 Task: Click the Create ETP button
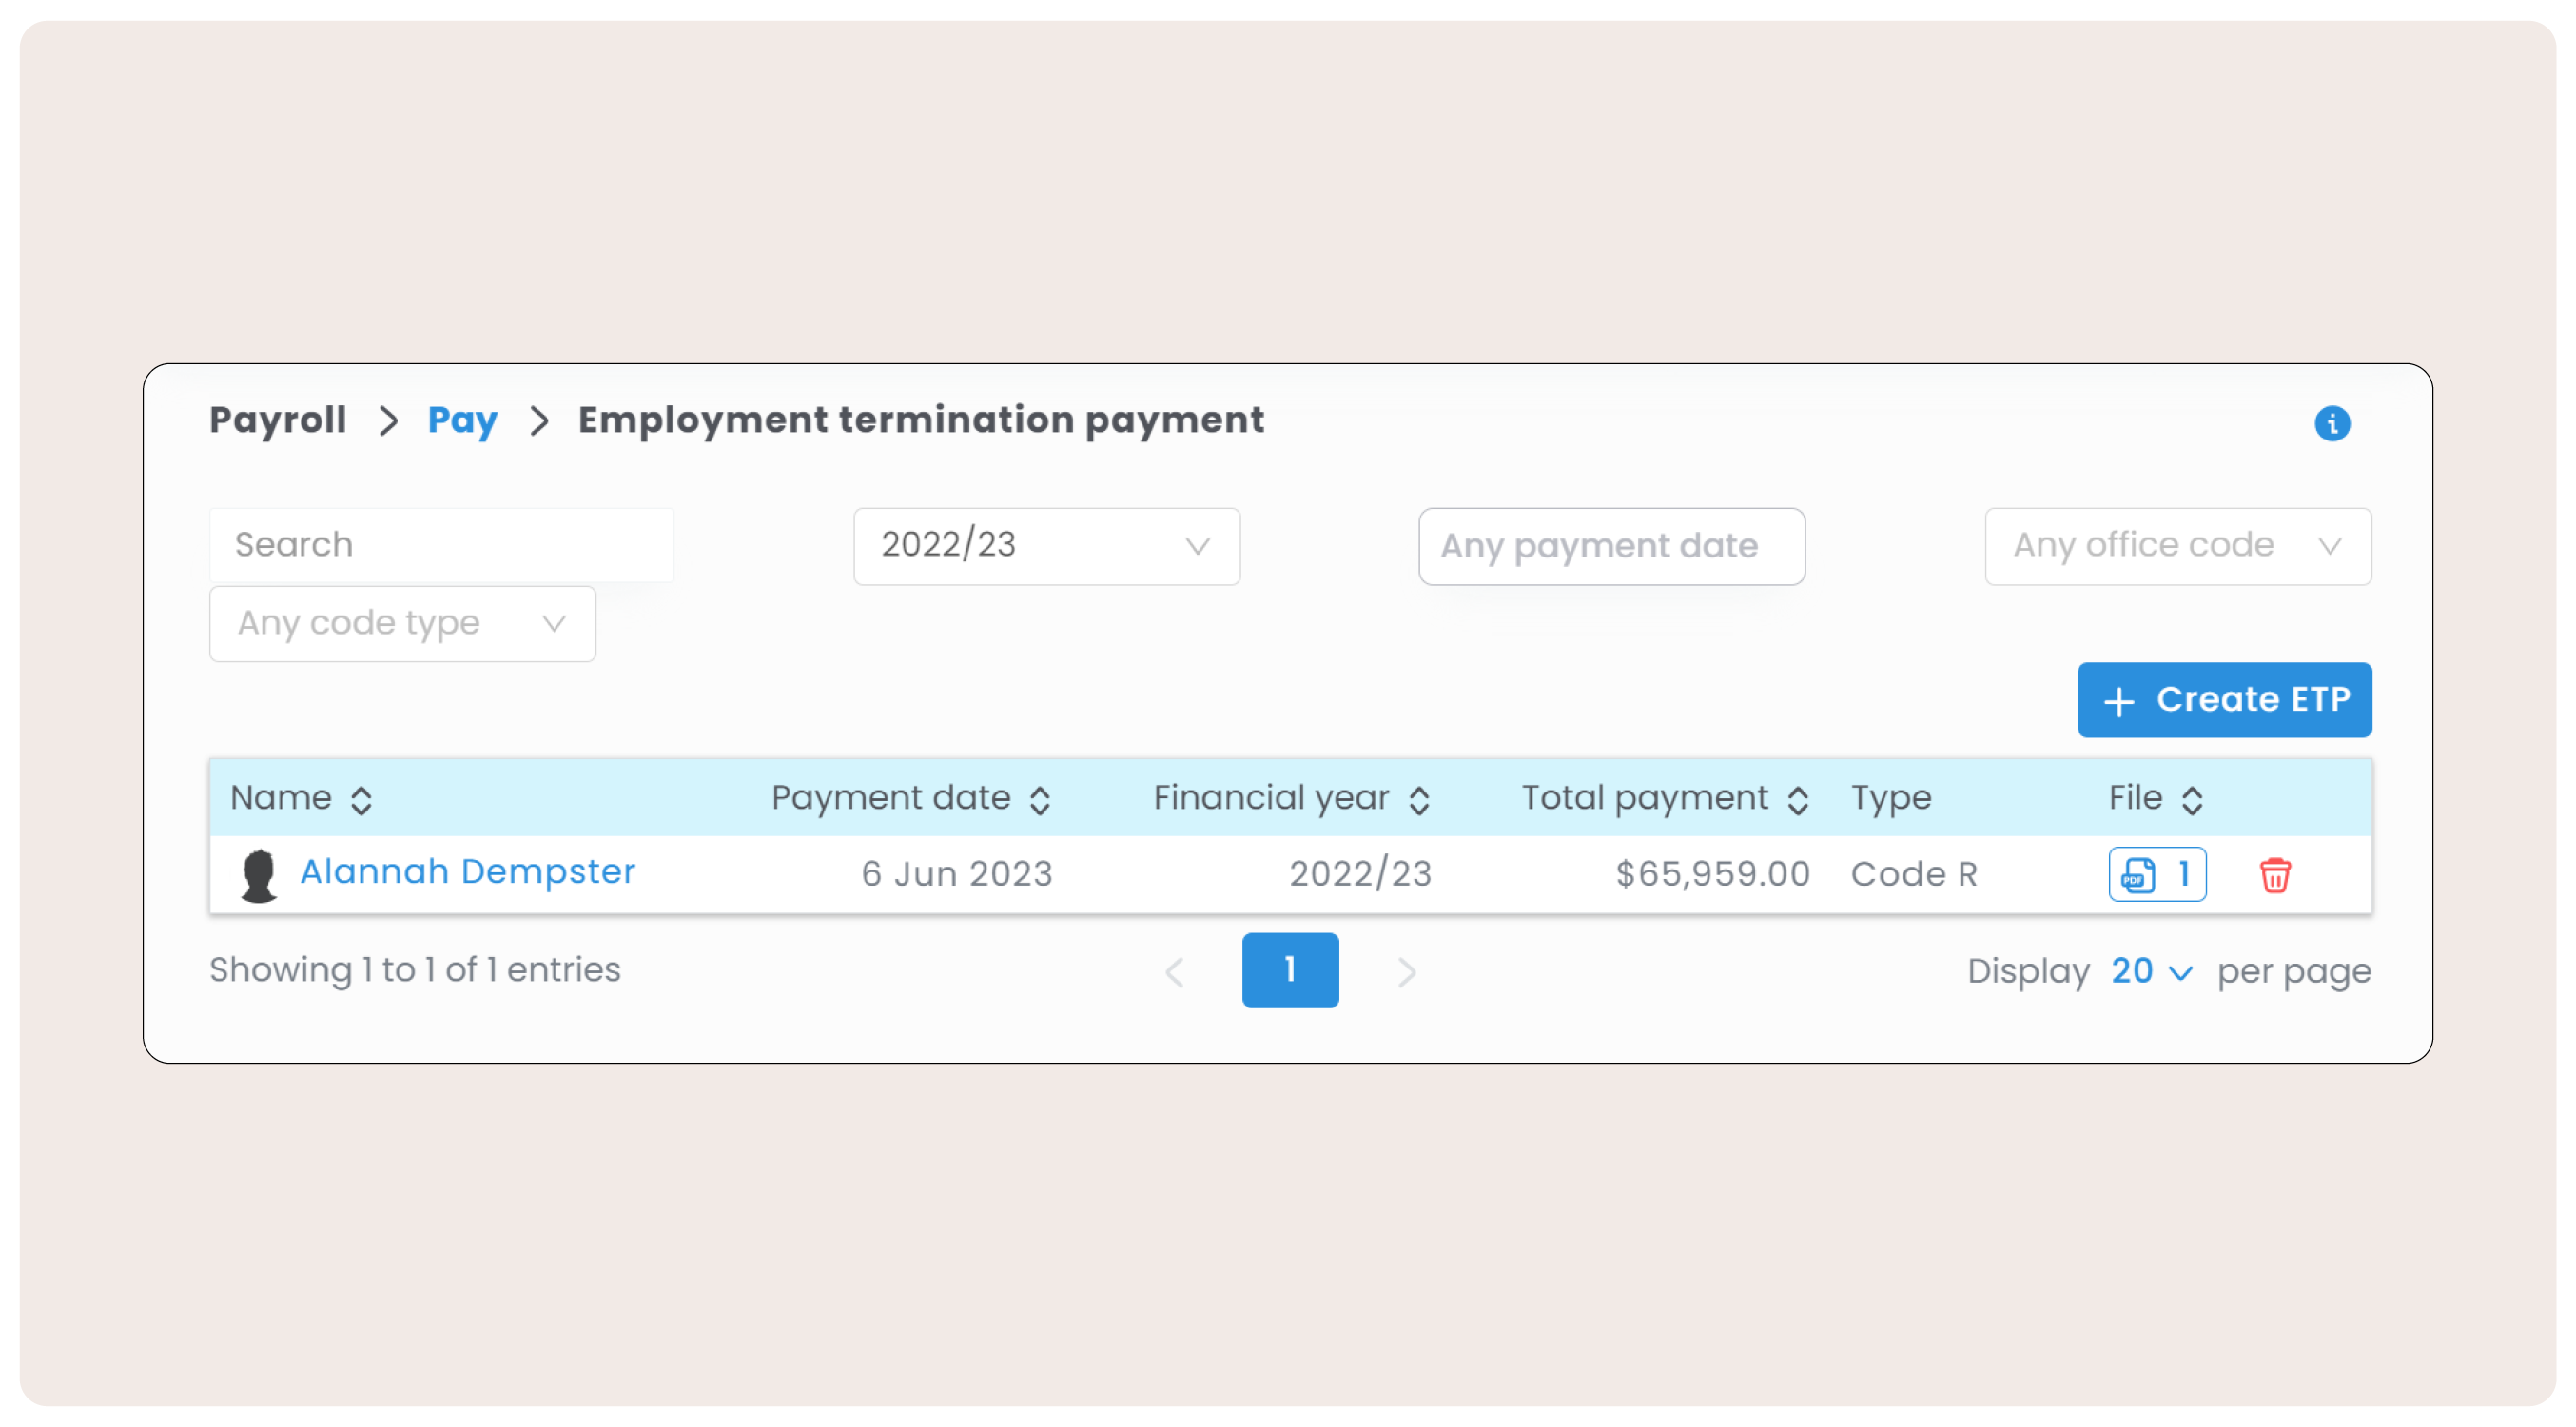(x=2223, y=699)
